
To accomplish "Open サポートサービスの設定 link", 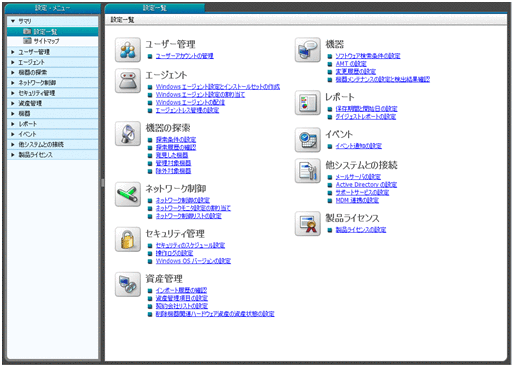I will (x=362, y=193).
